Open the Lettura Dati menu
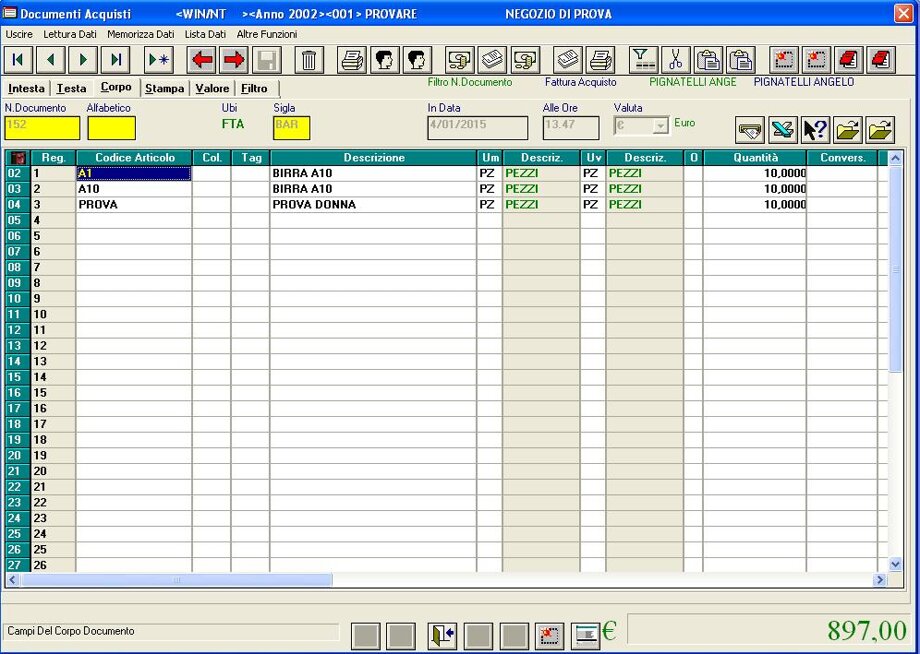 click(x=70, y=34)
